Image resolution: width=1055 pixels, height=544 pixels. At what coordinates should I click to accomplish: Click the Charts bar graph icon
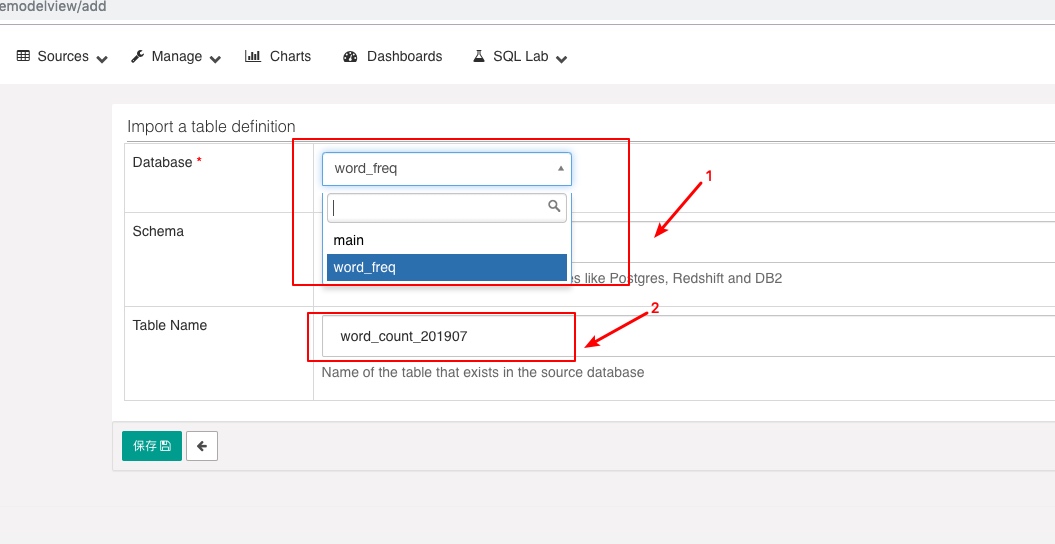pyautogui.click(x=252, y=56)
